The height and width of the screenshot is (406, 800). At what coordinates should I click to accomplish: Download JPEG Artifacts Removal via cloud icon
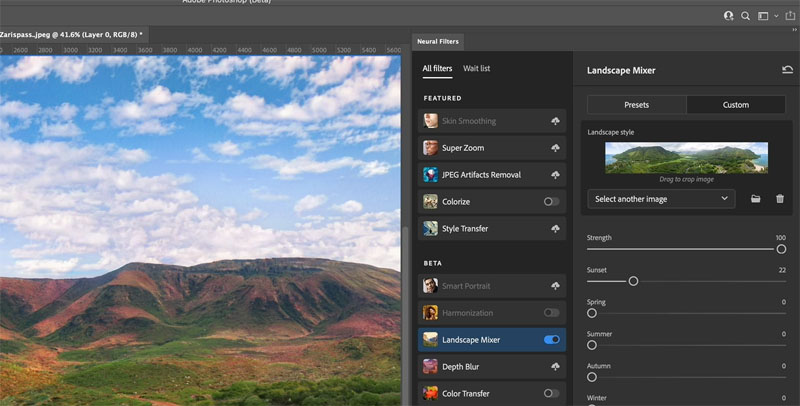click(x=555, y=174)
